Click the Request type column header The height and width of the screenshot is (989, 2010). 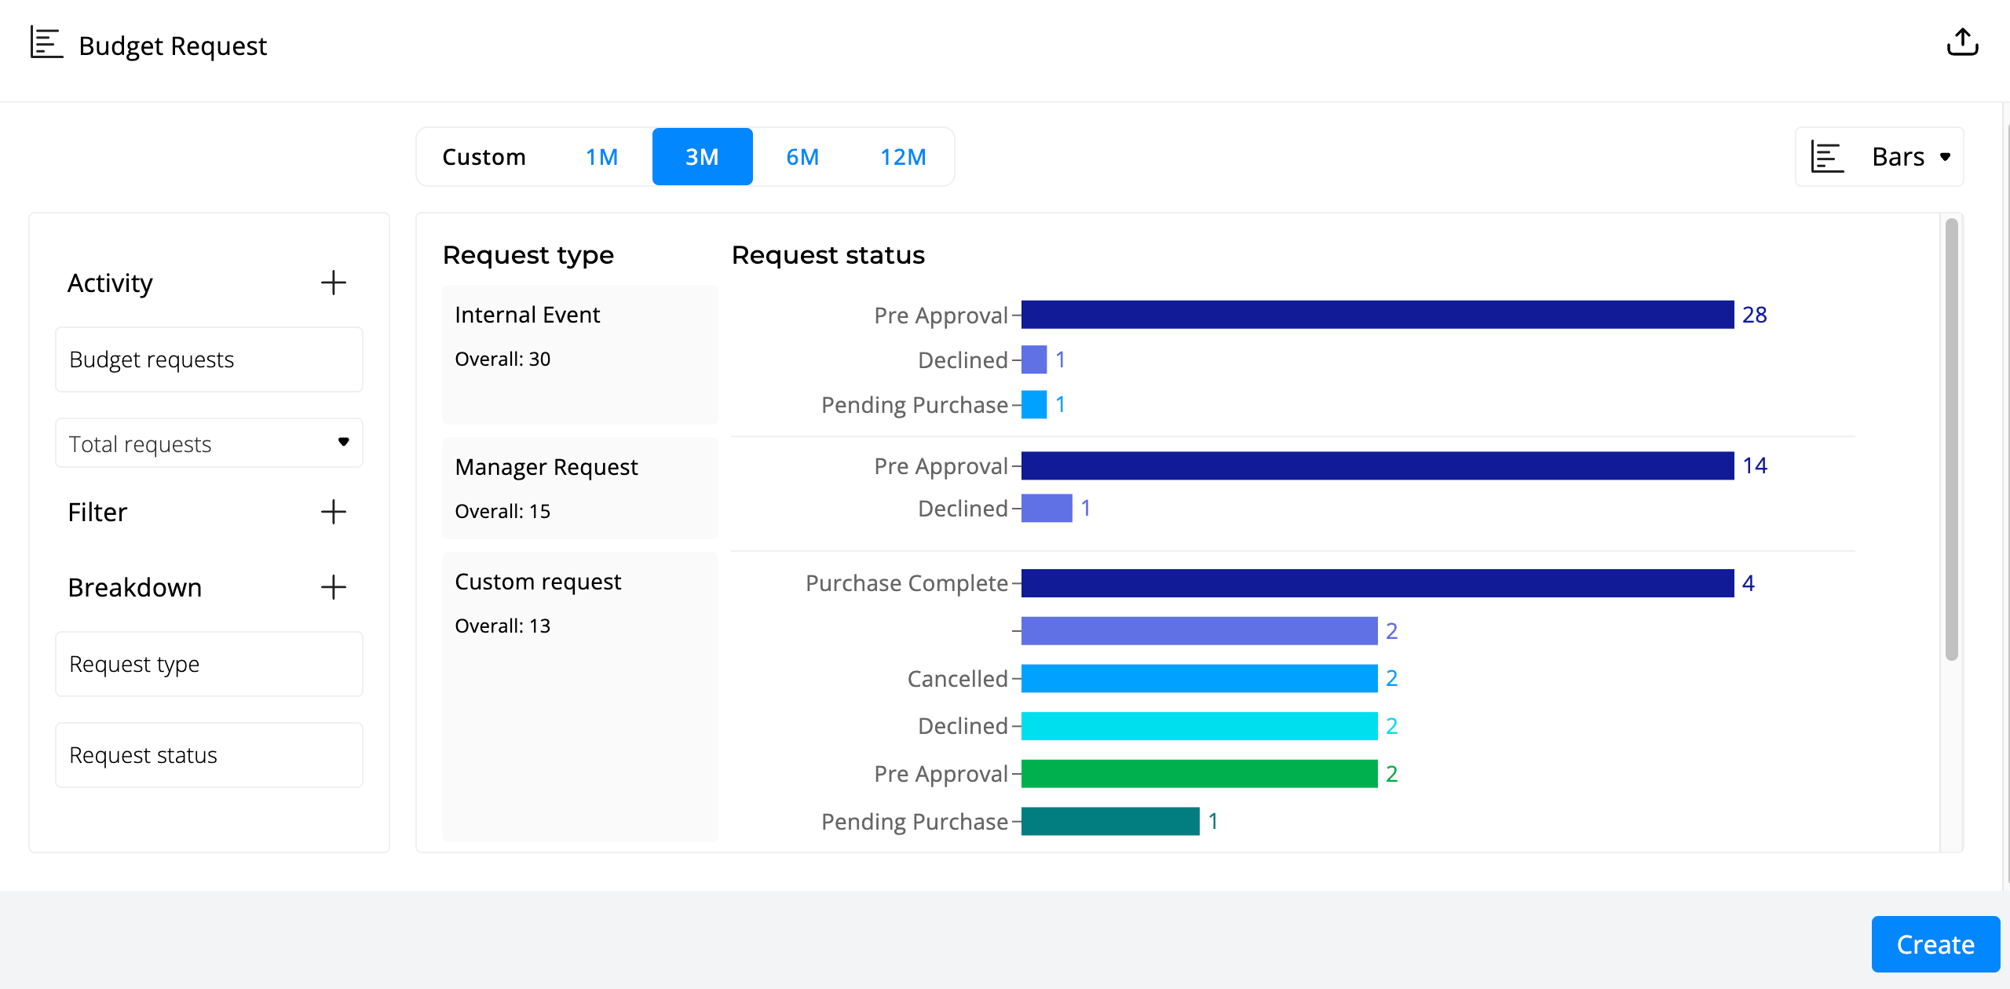tap(528, 255)
